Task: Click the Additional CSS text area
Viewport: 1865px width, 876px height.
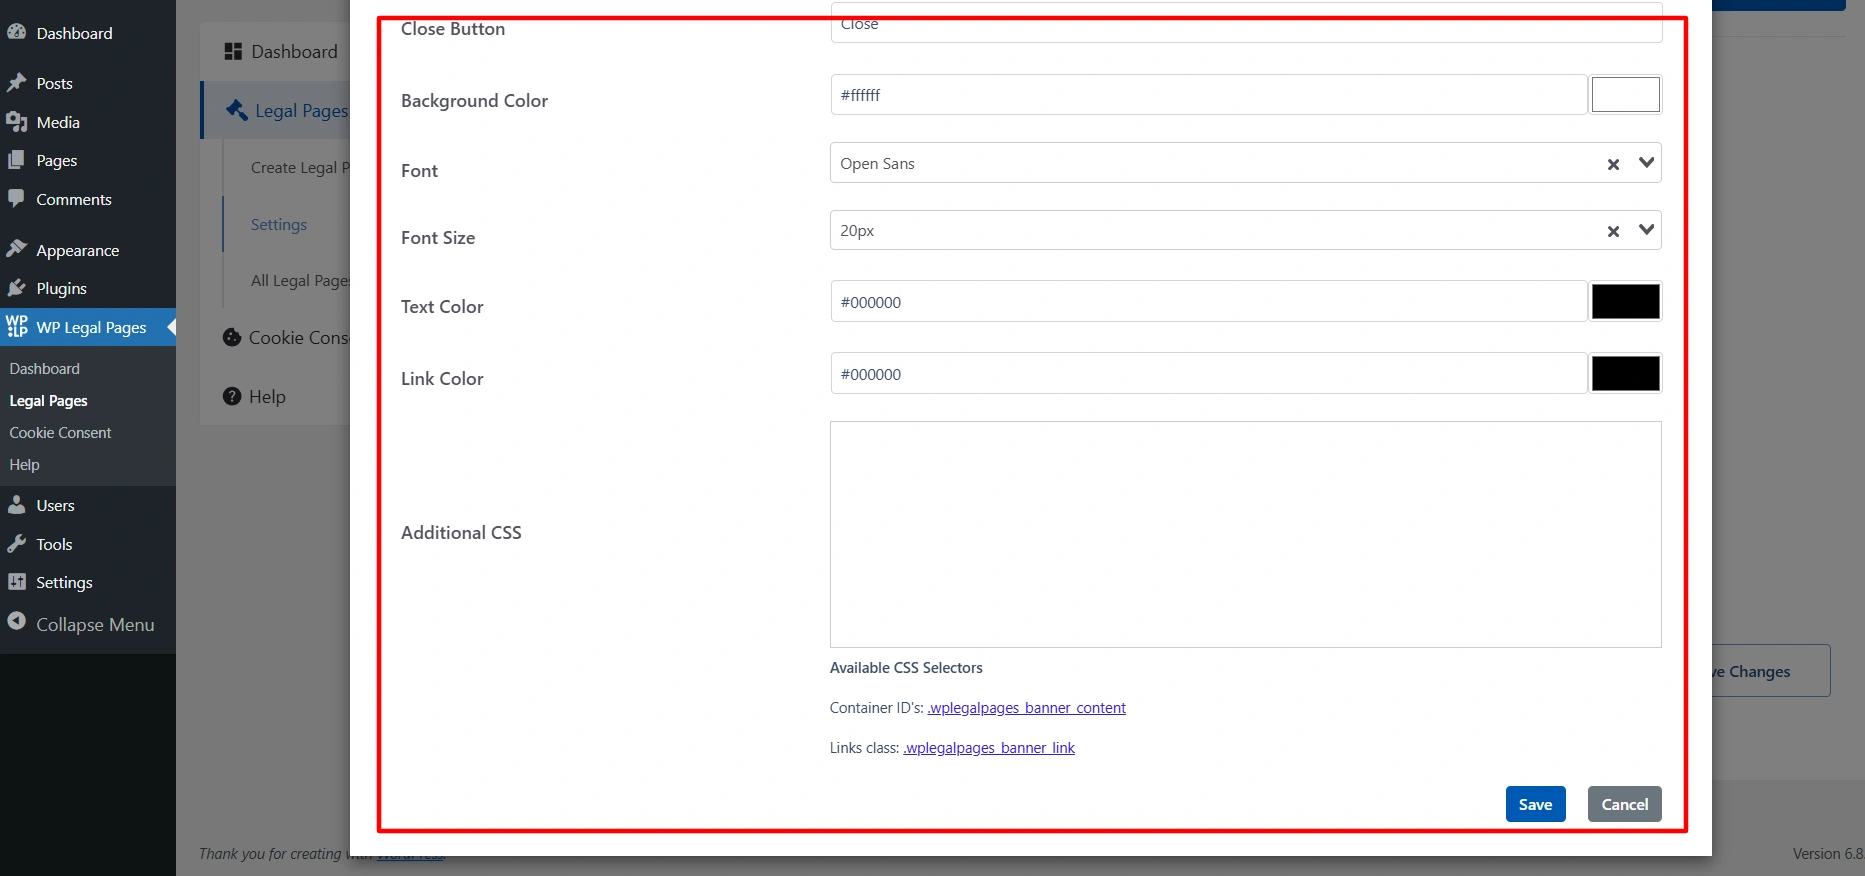Action: [x=1245, y=534]
